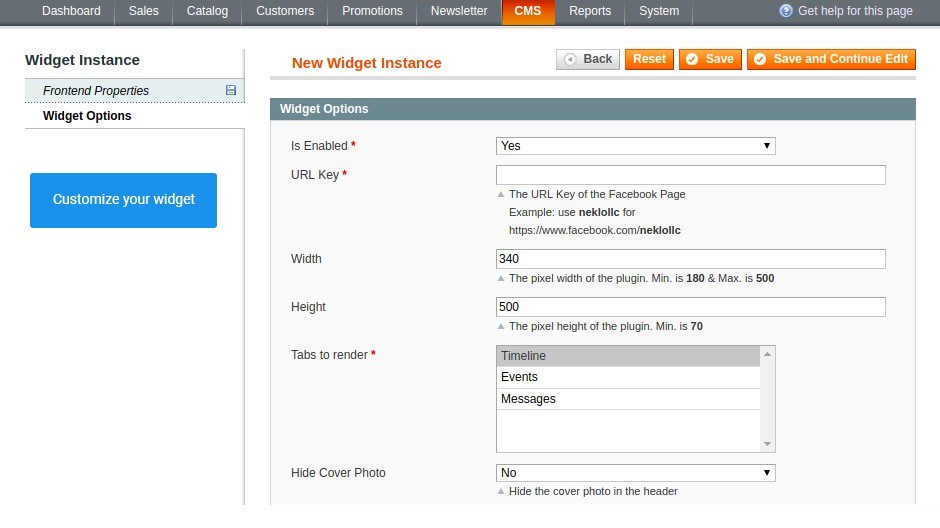940x528 pixels.
Task: Open the Promotions menu
Action: coord(372,11)
